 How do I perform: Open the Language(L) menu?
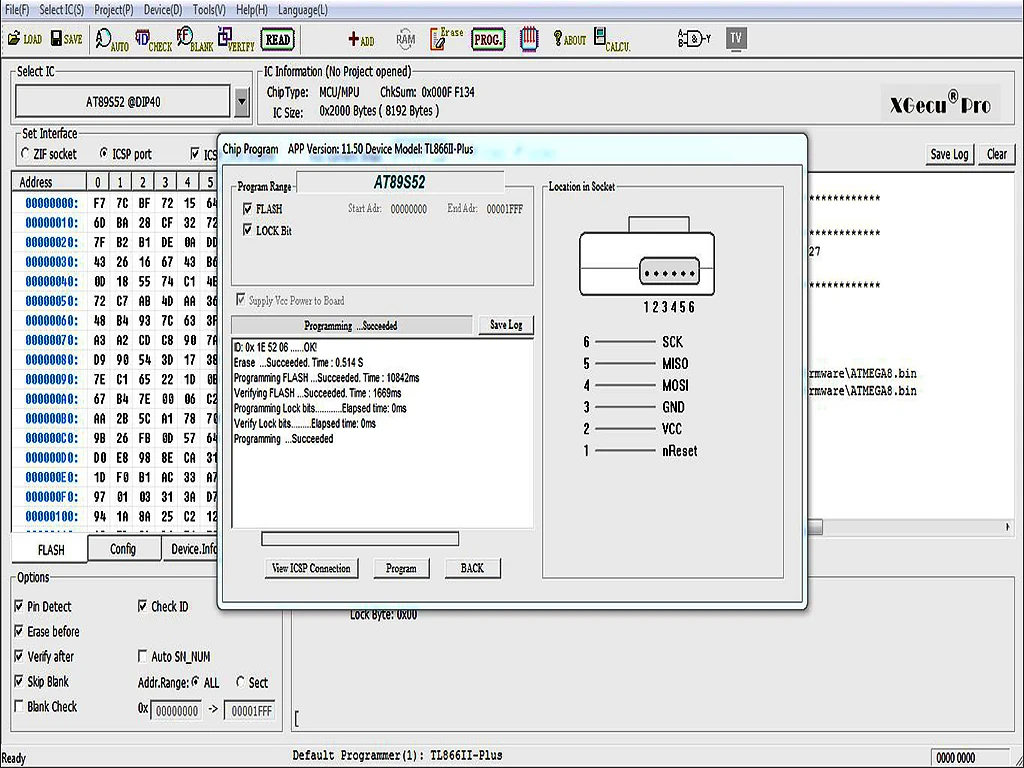[303, 10]
